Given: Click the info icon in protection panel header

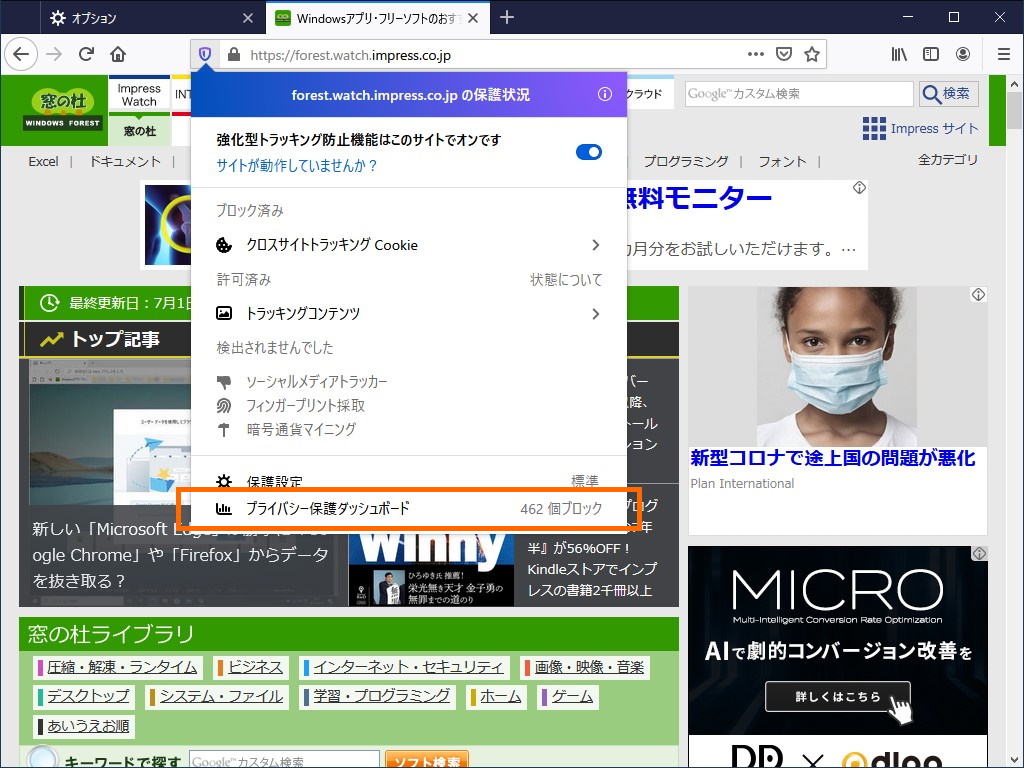Looking at the screenshot, I should (x=605, y=94).
